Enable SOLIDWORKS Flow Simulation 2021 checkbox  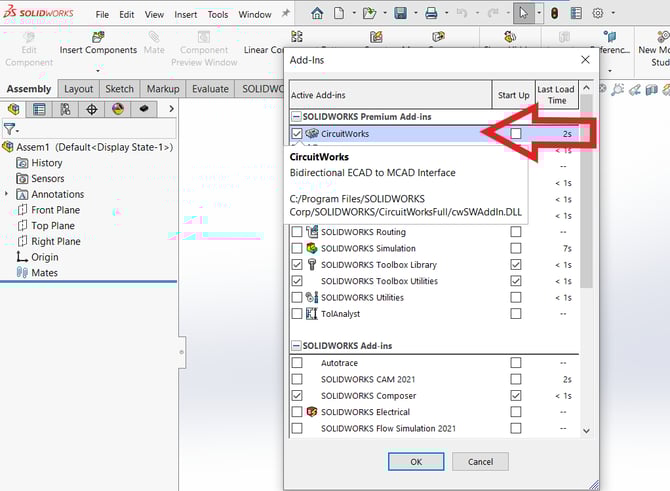click(297, 428)
